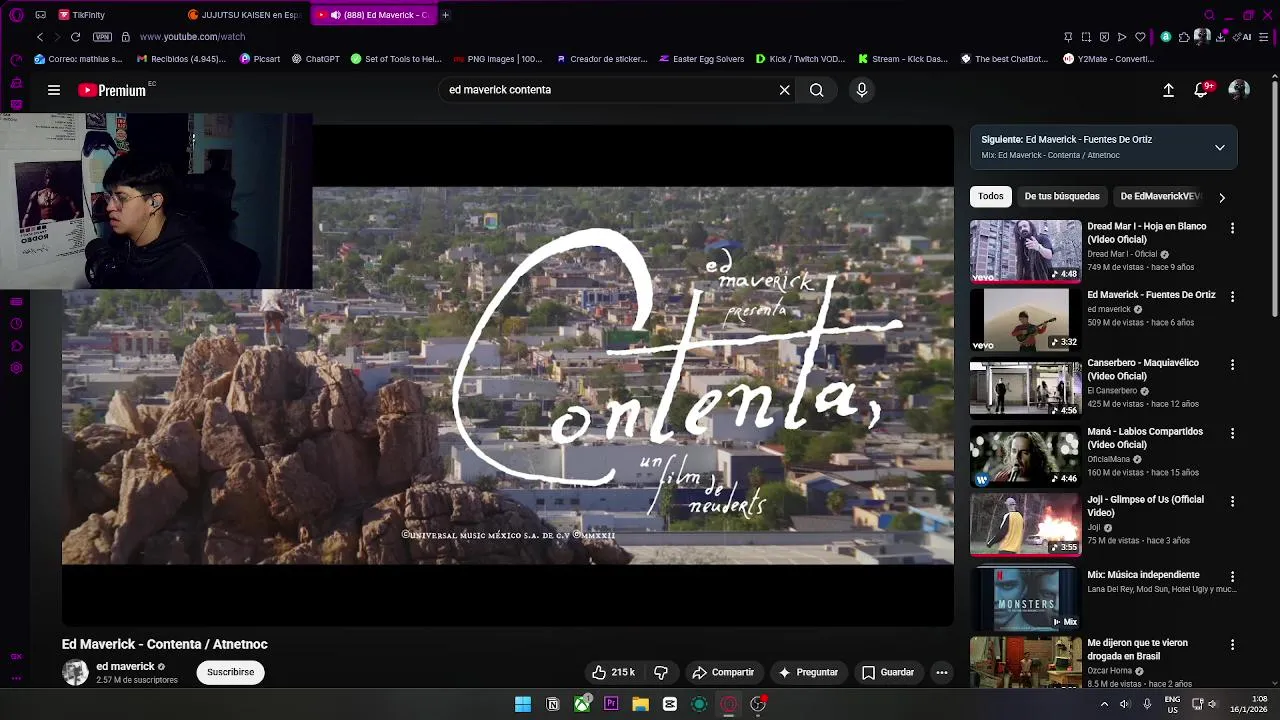
Task: Open more actions ellipsis below the video
Action: tap(942, 672)
